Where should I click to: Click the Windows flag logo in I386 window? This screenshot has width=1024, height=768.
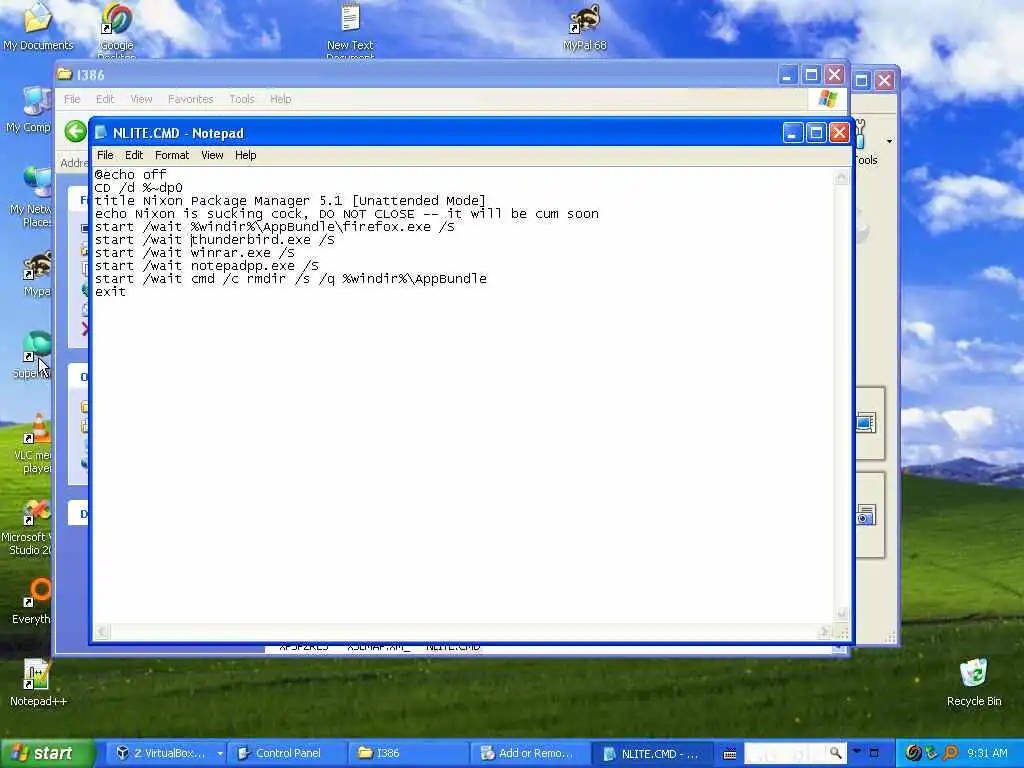pos(827,99)
